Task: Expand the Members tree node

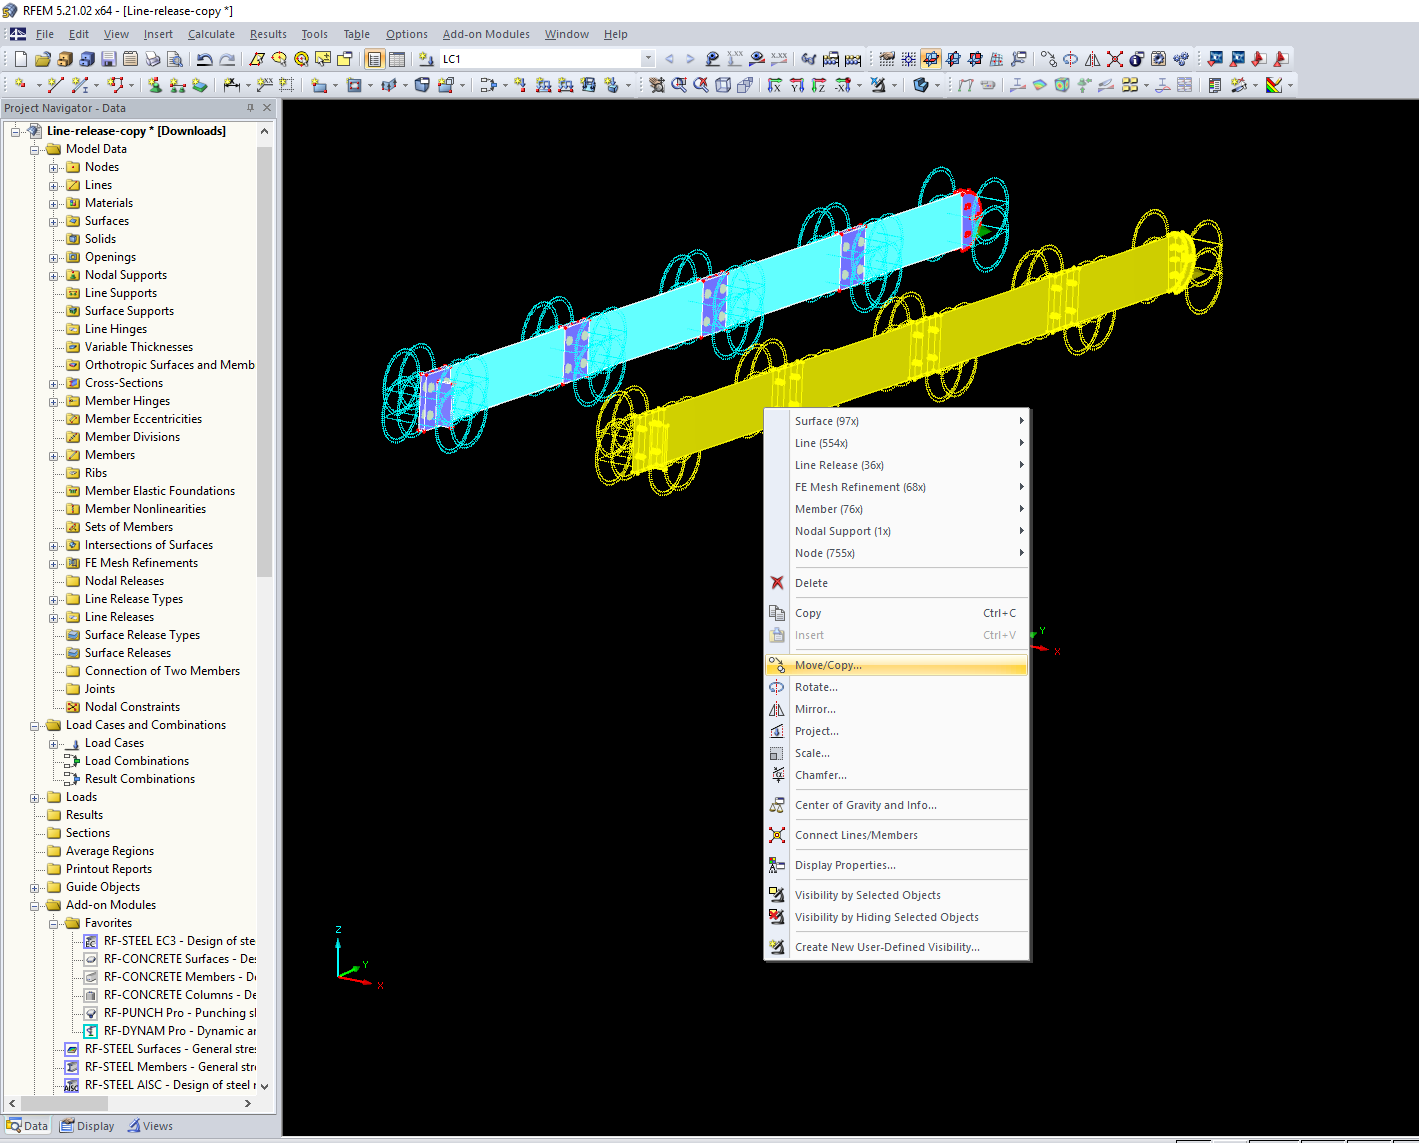Action: point(54,456)
